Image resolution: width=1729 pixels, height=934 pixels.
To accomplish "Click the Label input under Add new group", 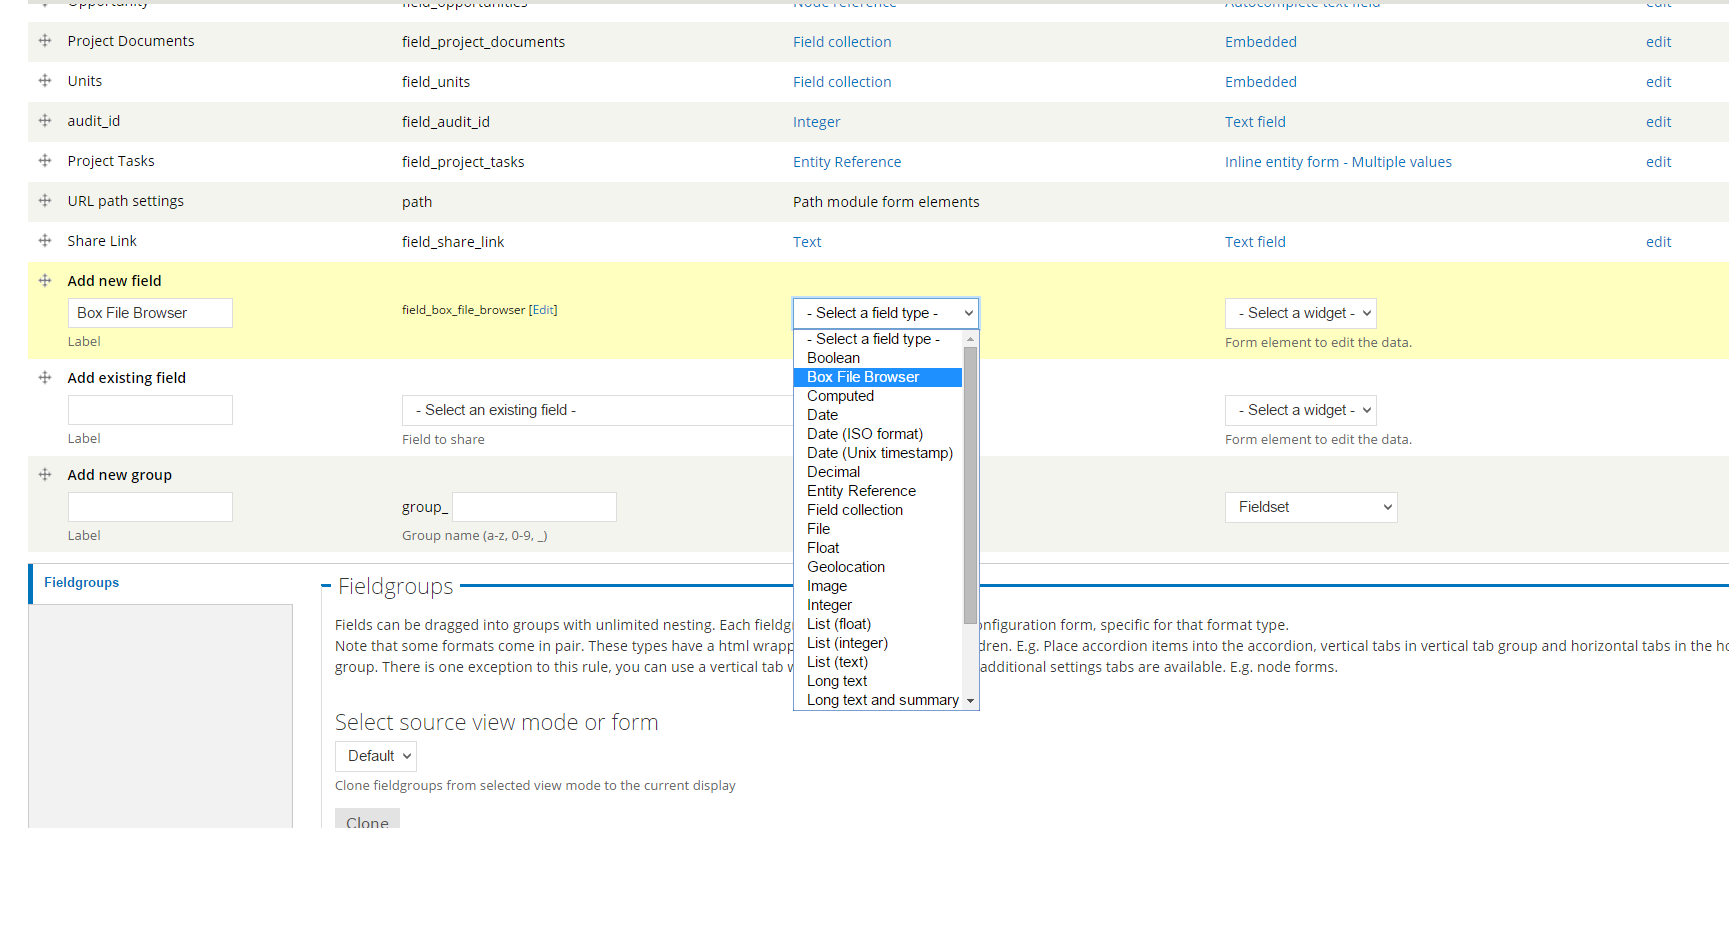I will [150, 507].
